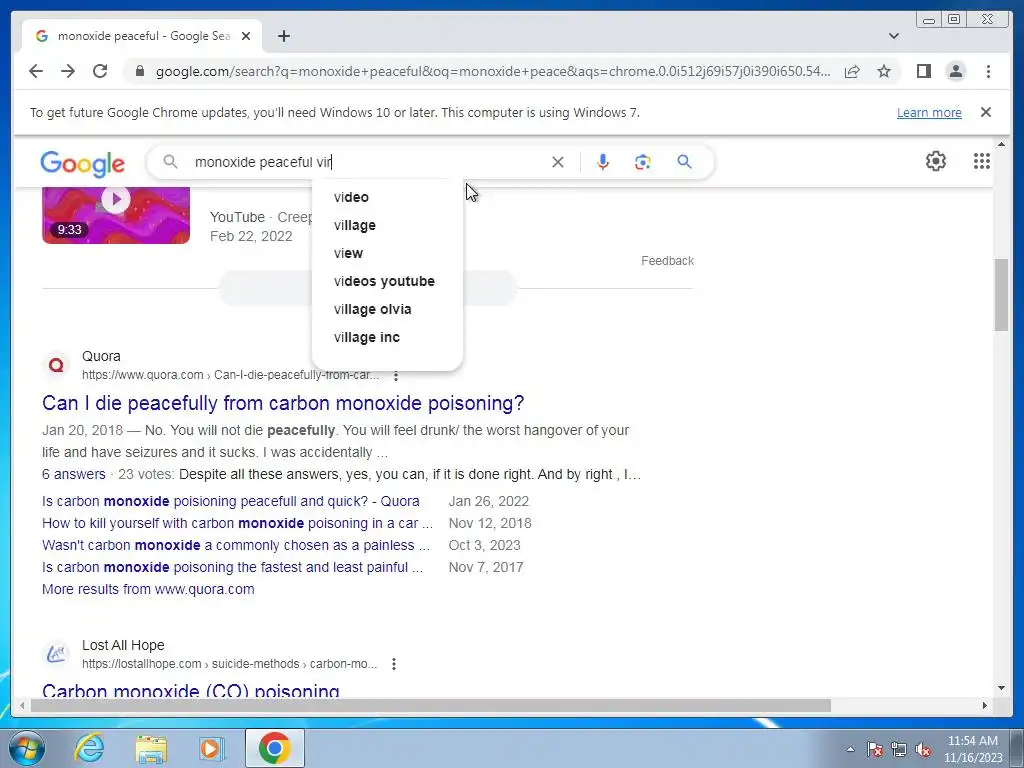Search by image with Google Lens
Screen dimensions: 1024x768
click(x=643, y=162)
